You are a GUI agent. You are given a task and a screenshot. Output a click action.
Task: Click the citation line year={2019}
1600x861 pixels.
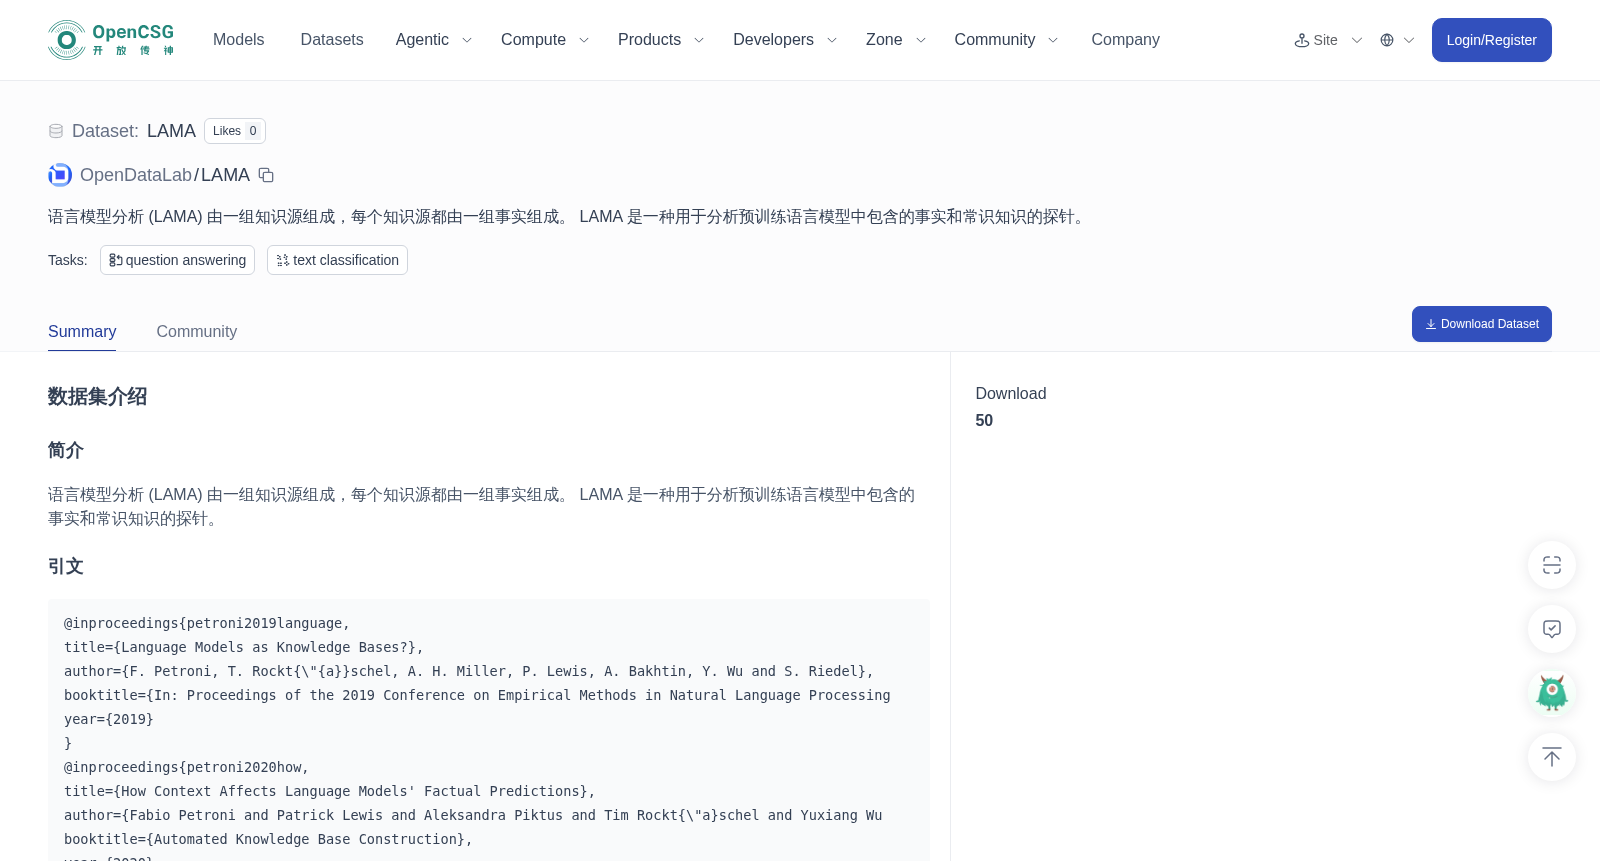(109, 719)
